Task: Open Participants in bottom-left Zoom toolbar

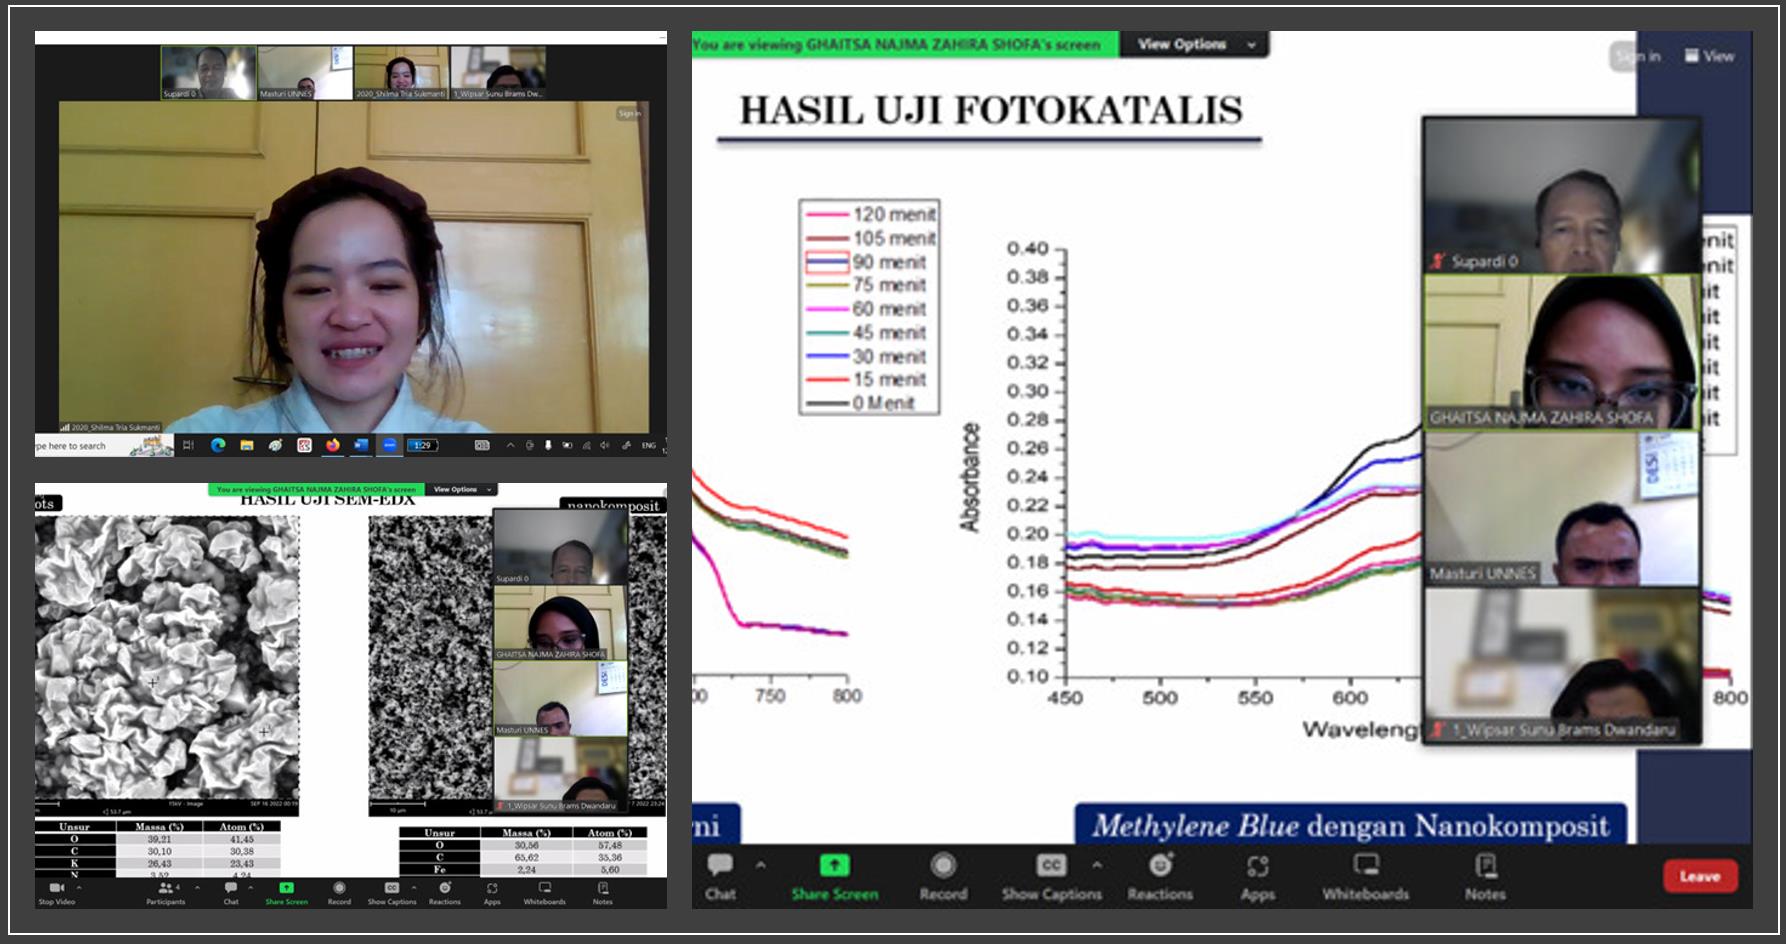Action: pyautogui.click(x=165, y=892)
